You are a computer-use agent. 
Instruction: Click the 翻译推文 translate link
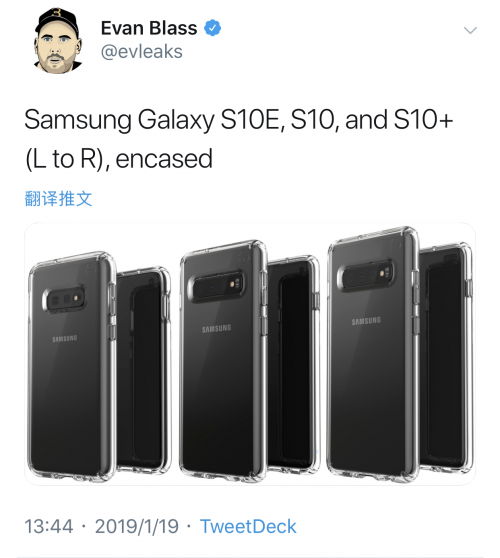[x=58, y=199]
